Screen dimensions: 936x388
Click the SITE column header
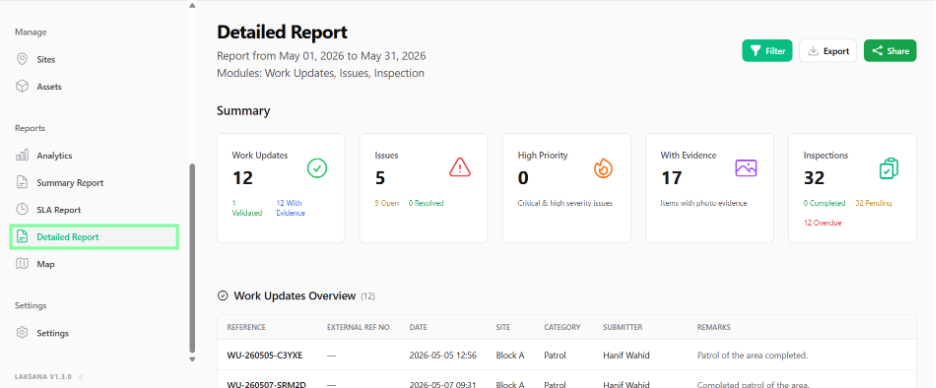[503, 327]
